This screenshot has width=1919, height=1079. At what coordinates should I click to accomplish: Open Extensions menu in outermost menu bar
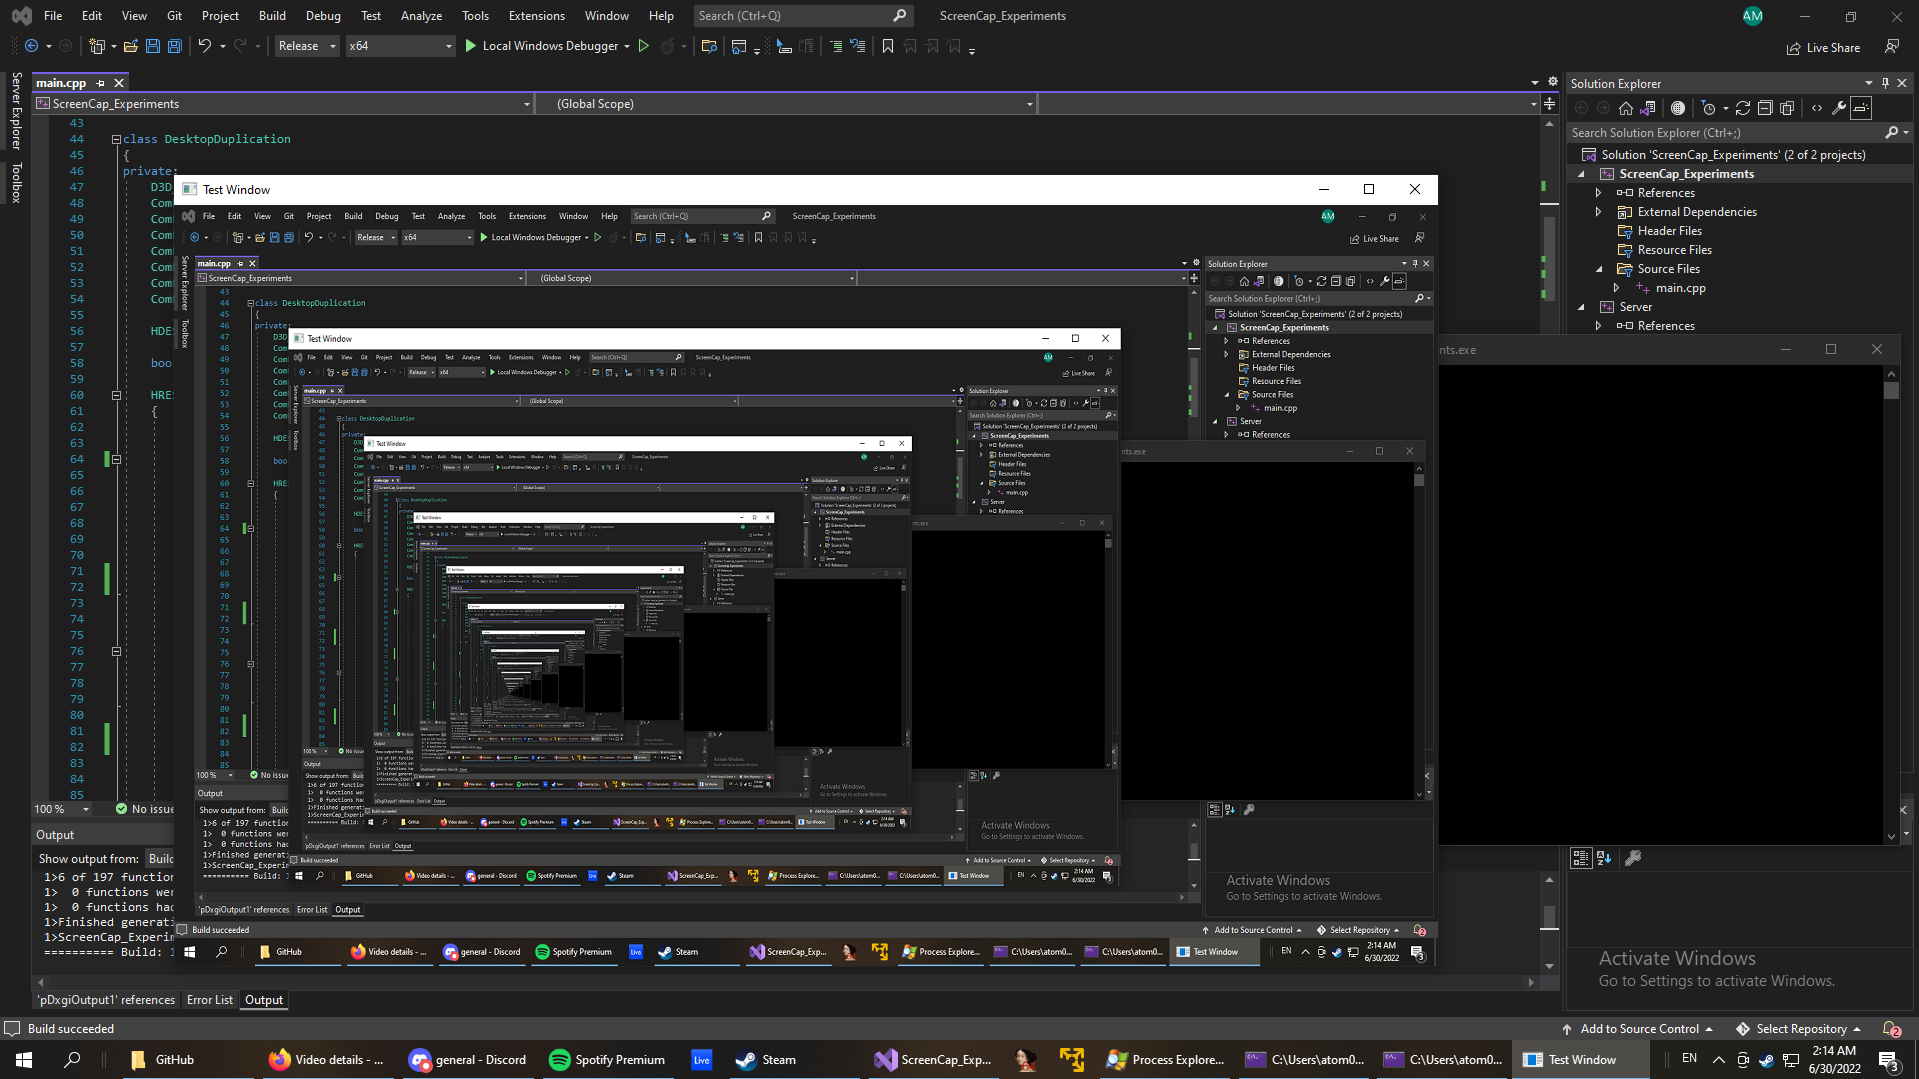(537, 16)
